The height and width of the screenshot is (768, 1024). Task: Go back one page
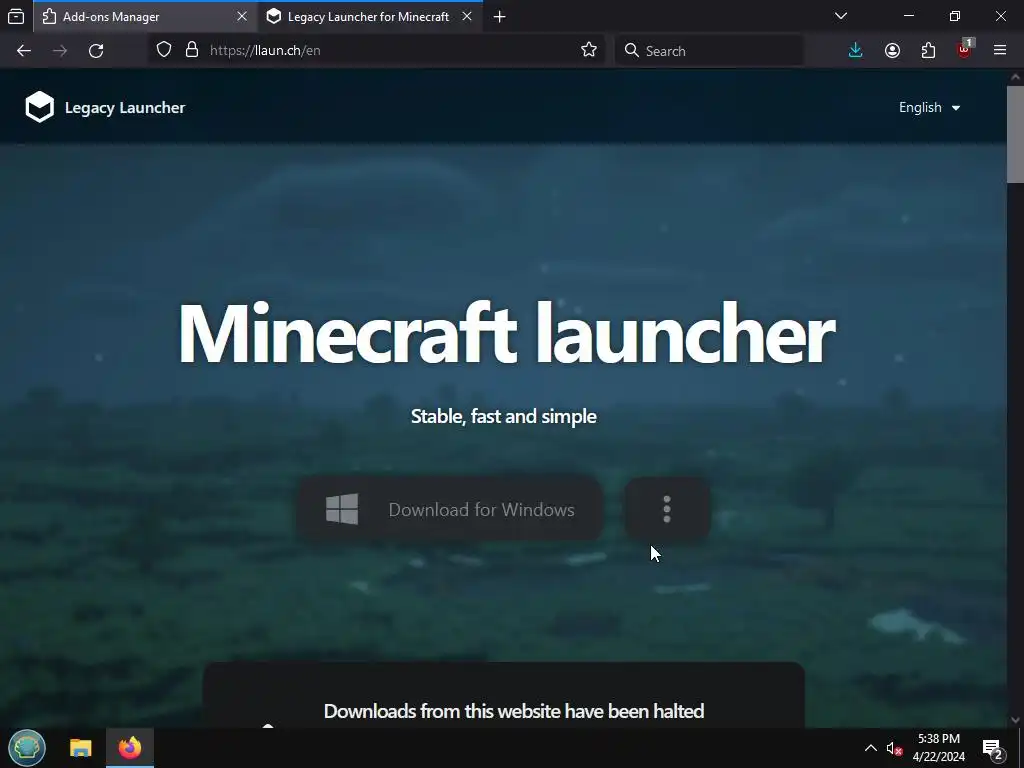tap(24, 51)
